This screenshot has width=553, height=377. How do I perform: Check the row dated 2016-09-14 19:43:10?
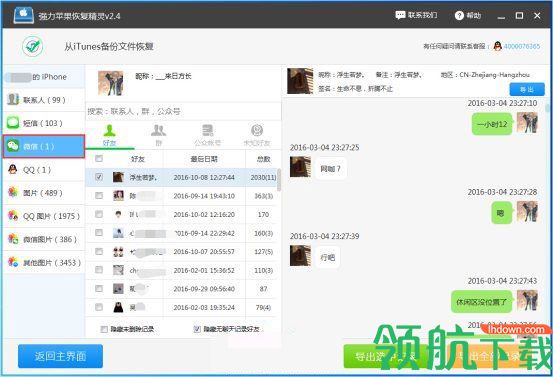coord(99,196)
